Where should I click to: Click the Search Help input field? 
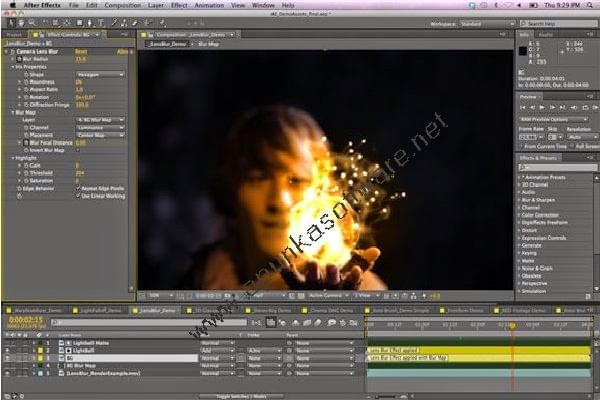(x=561, y=24)
